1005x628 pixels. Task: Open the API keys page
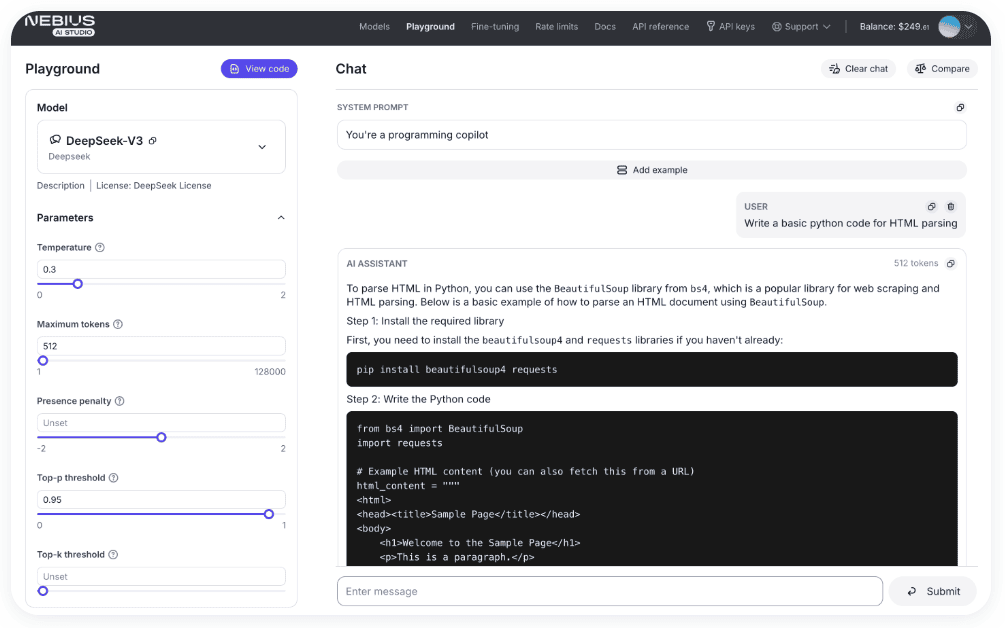coord(731,26)
